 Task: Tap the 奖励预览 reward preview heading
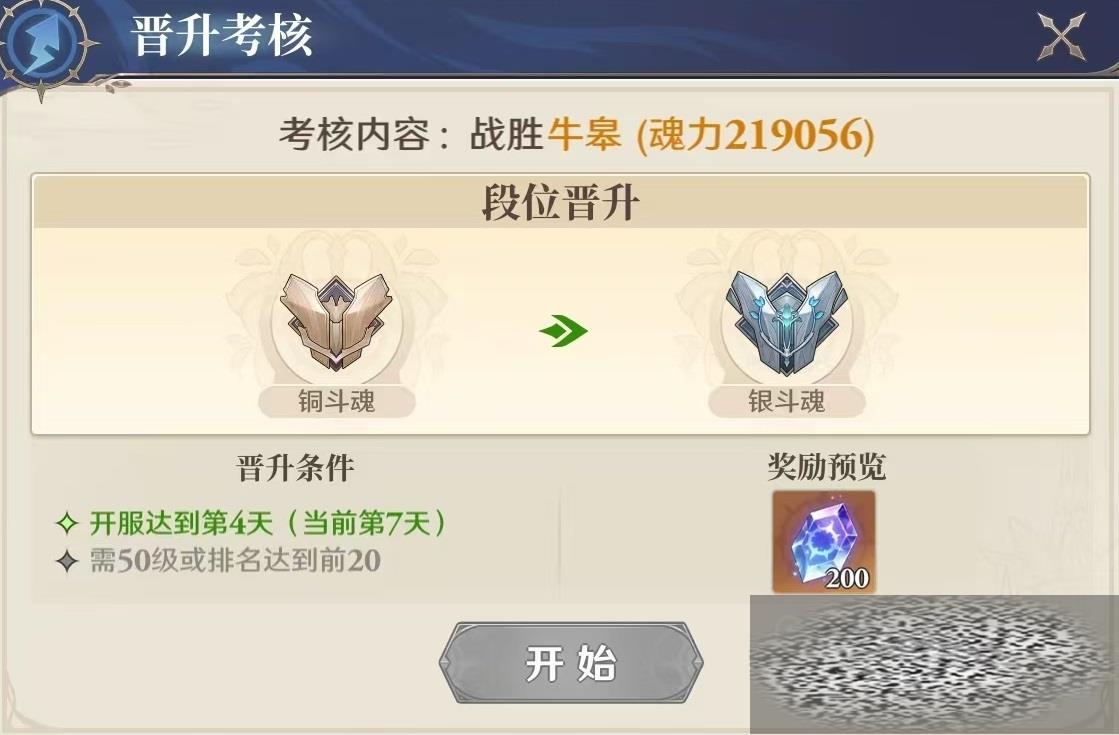(x=826, y=467)
